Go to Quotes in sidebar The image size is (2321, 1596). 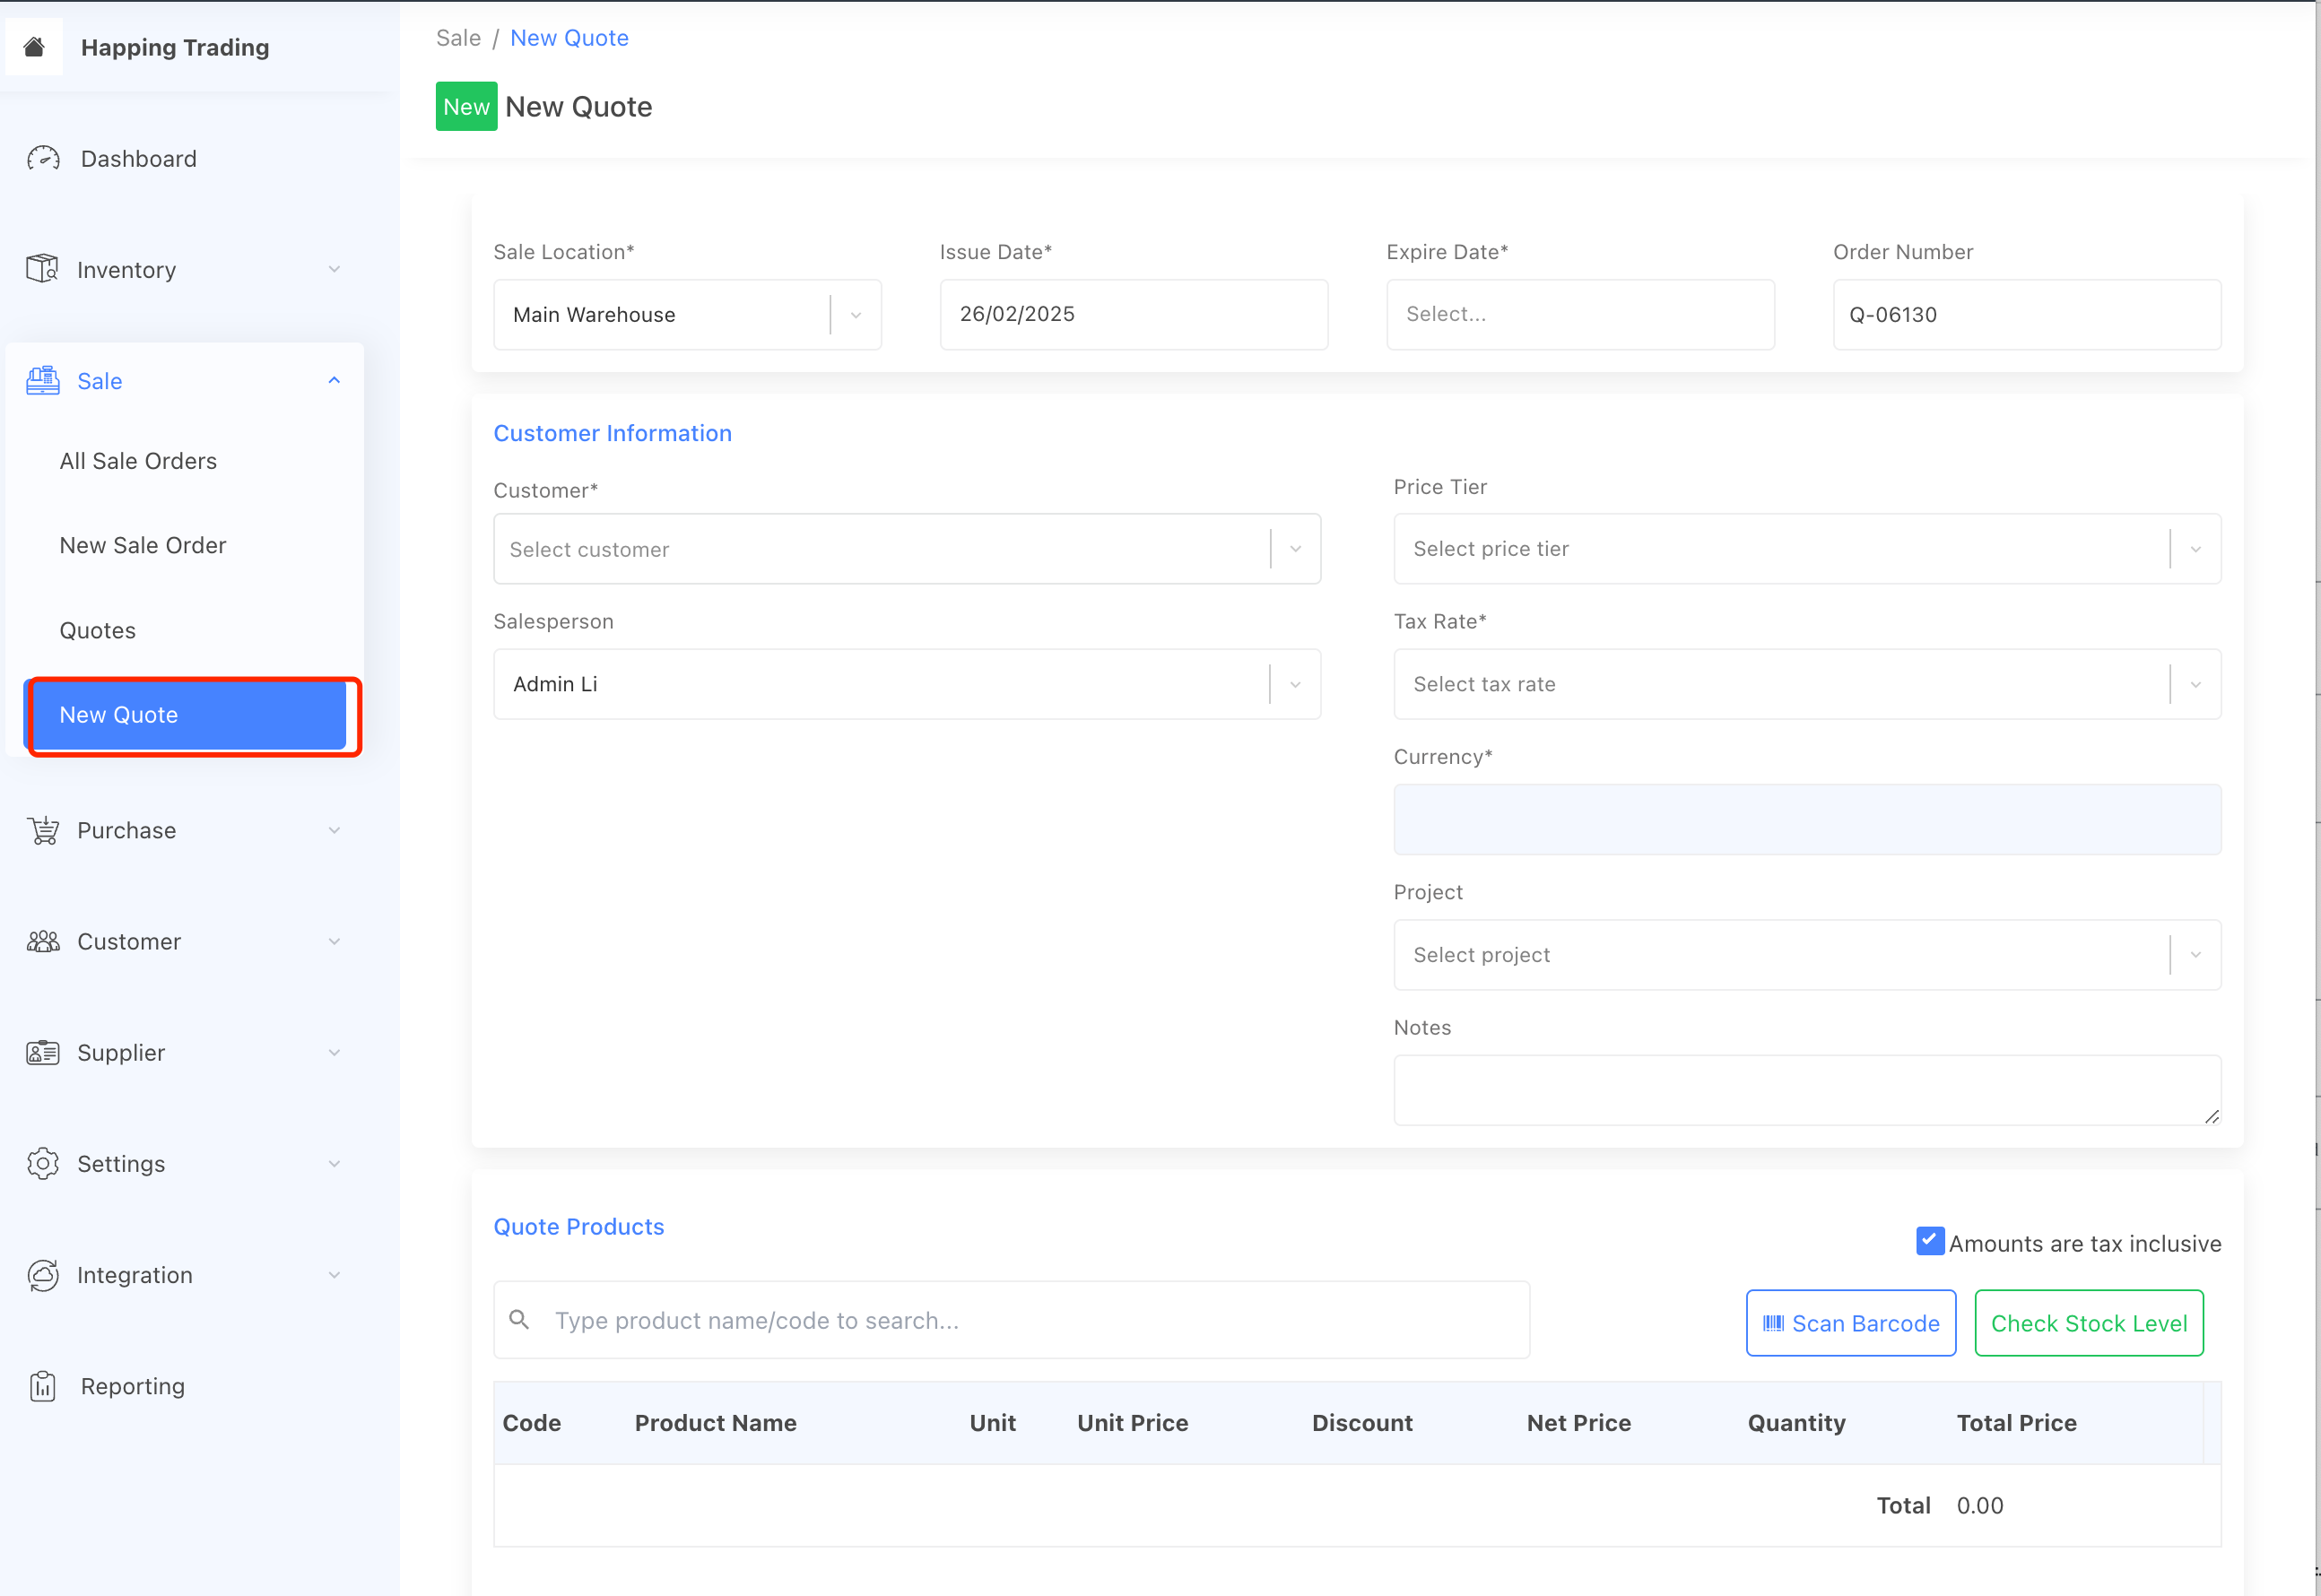(x=98, y=630)
